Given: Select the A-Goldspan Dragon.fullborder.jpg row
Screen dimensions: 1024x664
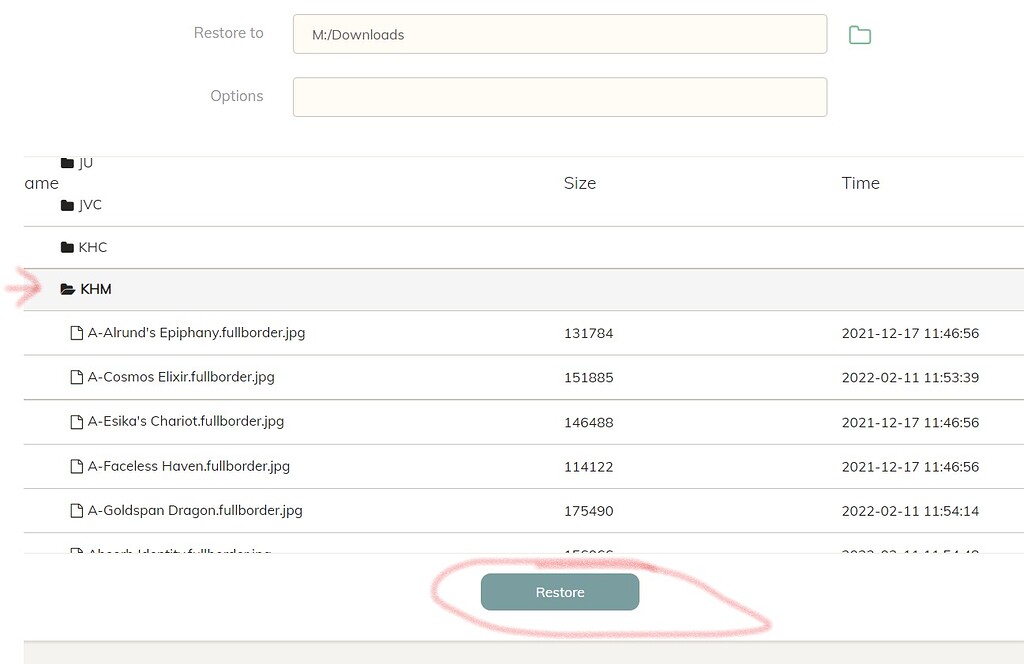Looking at the screenshot, I should (400, 510).
